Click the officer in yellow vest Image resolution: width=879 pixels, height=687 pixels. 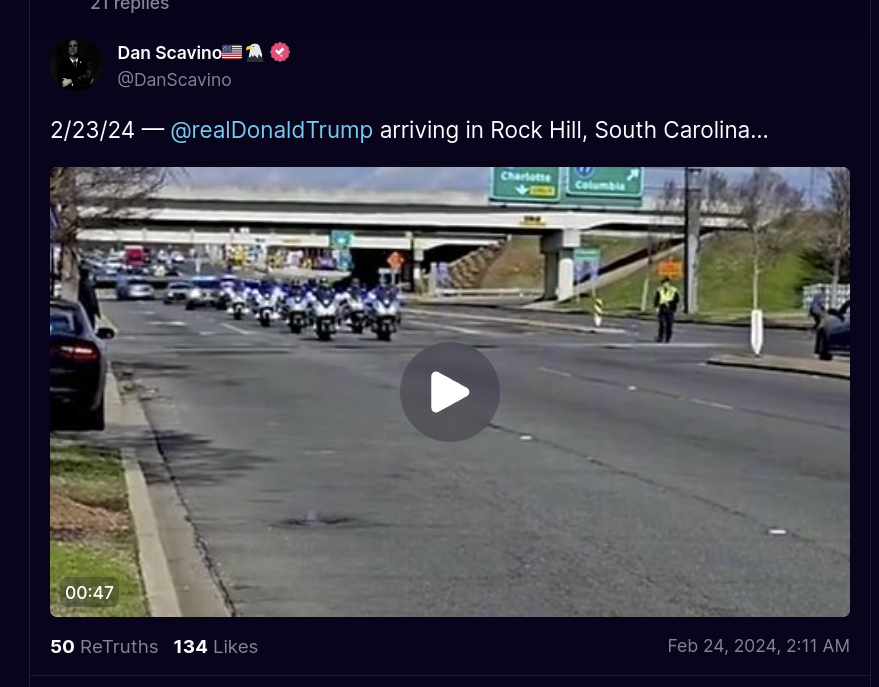tap(666, 309)
